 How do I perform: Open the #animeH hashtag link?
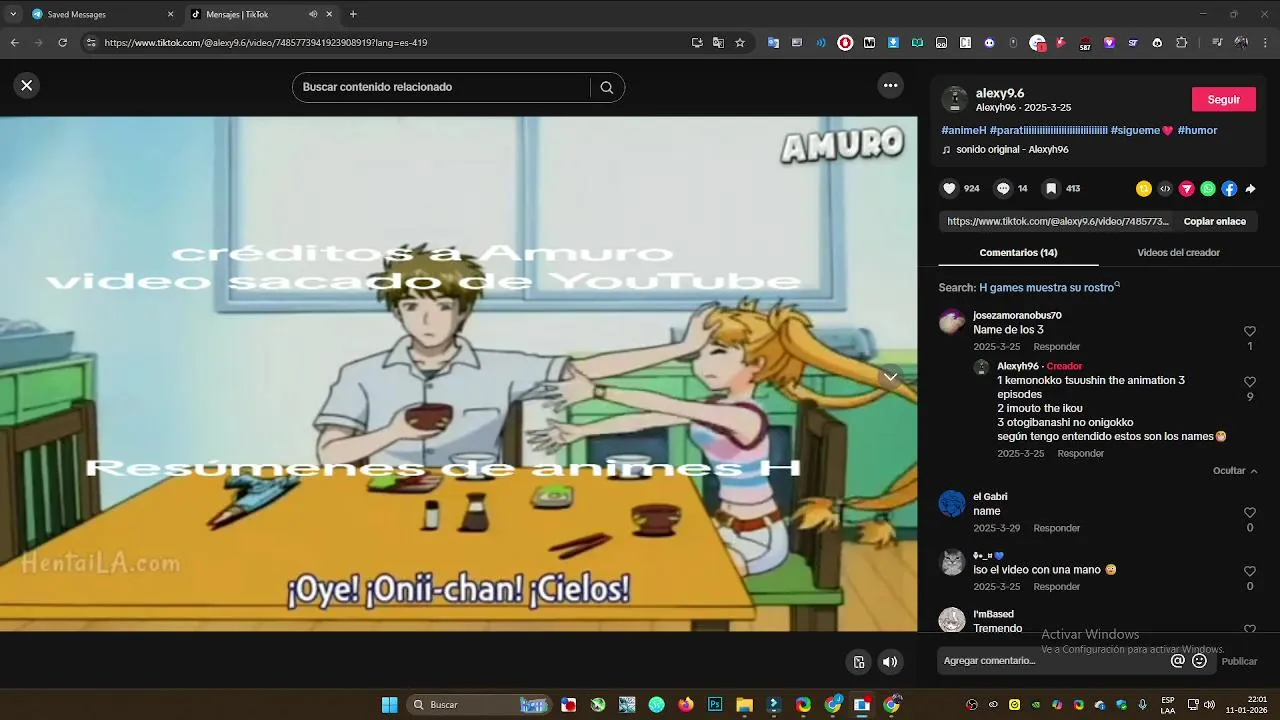[964, 131]
